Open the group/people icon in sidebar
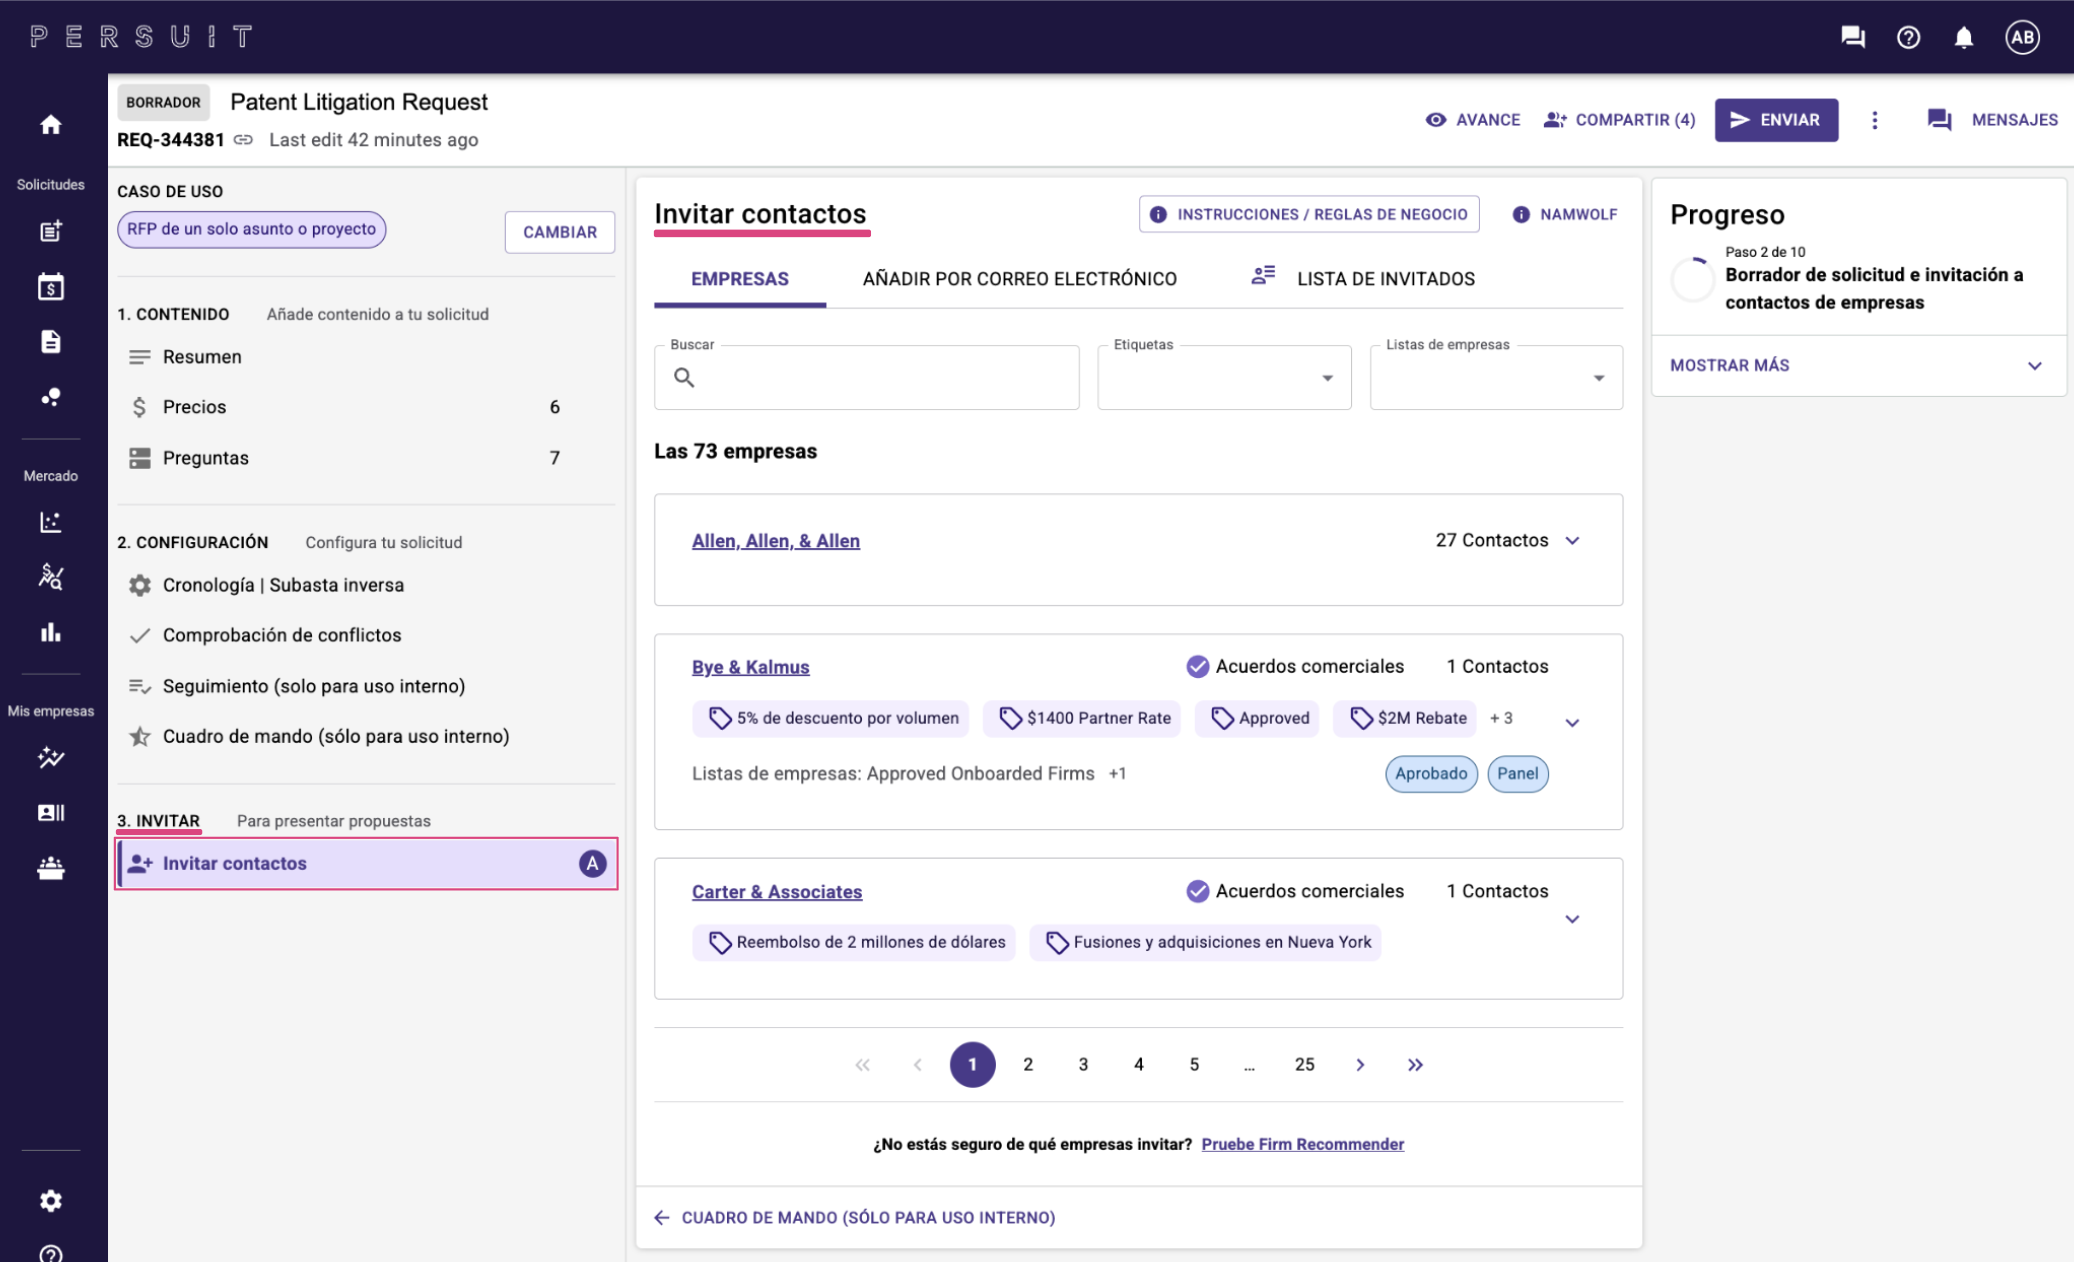This screenshot has height=1262, width=2074. coord(51,868)
